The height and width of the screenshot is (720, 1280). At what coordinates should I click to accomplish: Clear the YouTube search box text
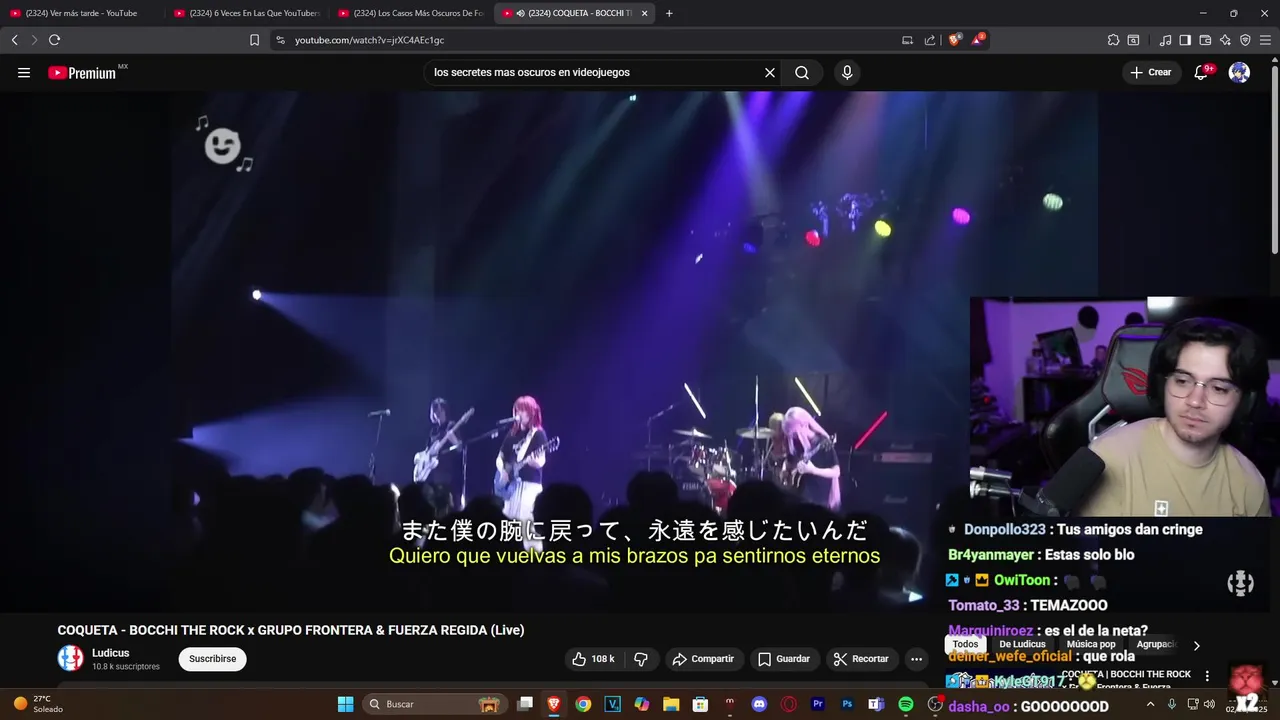(x=770, y=72)
